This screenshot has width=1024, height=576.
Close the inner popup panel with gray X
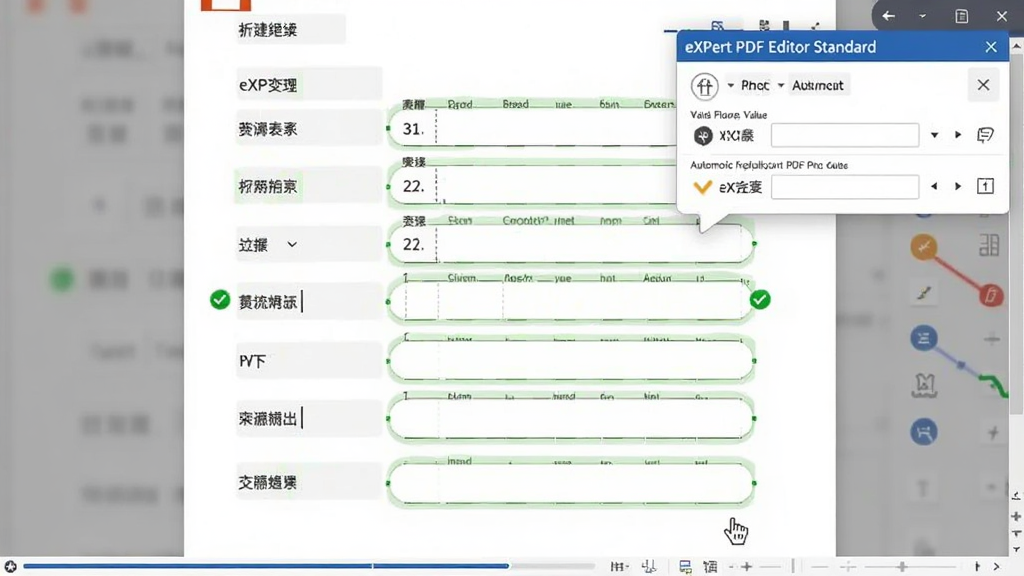click(x=983, y=85)
